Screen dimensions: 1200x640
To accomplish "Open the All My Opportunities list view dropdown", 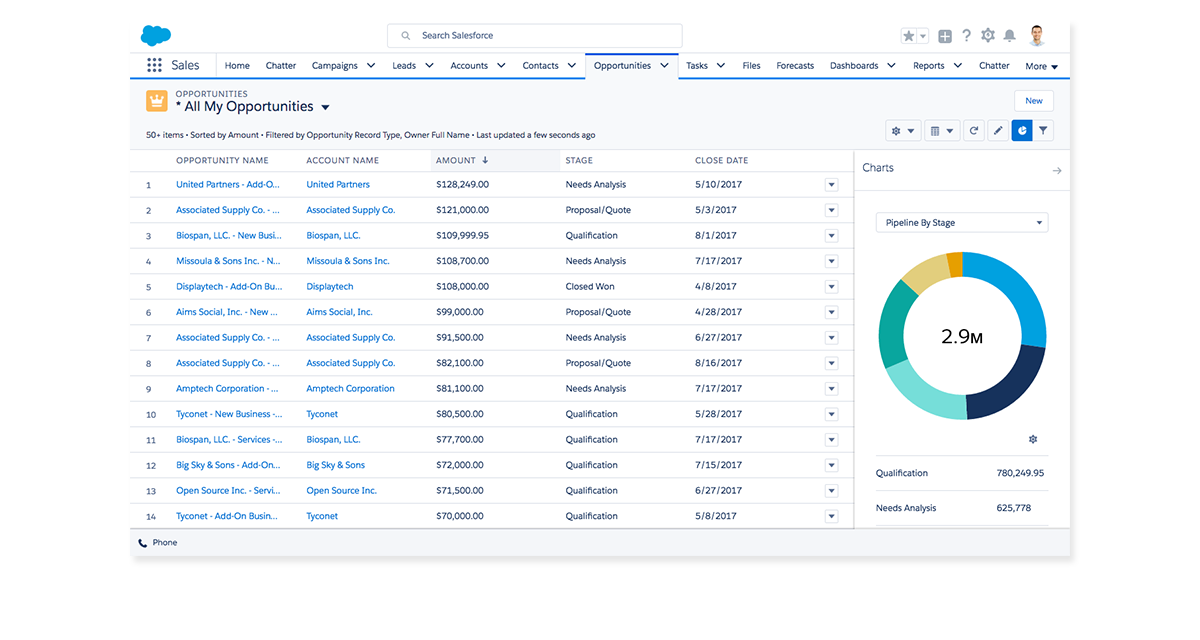I will point(325,107).
